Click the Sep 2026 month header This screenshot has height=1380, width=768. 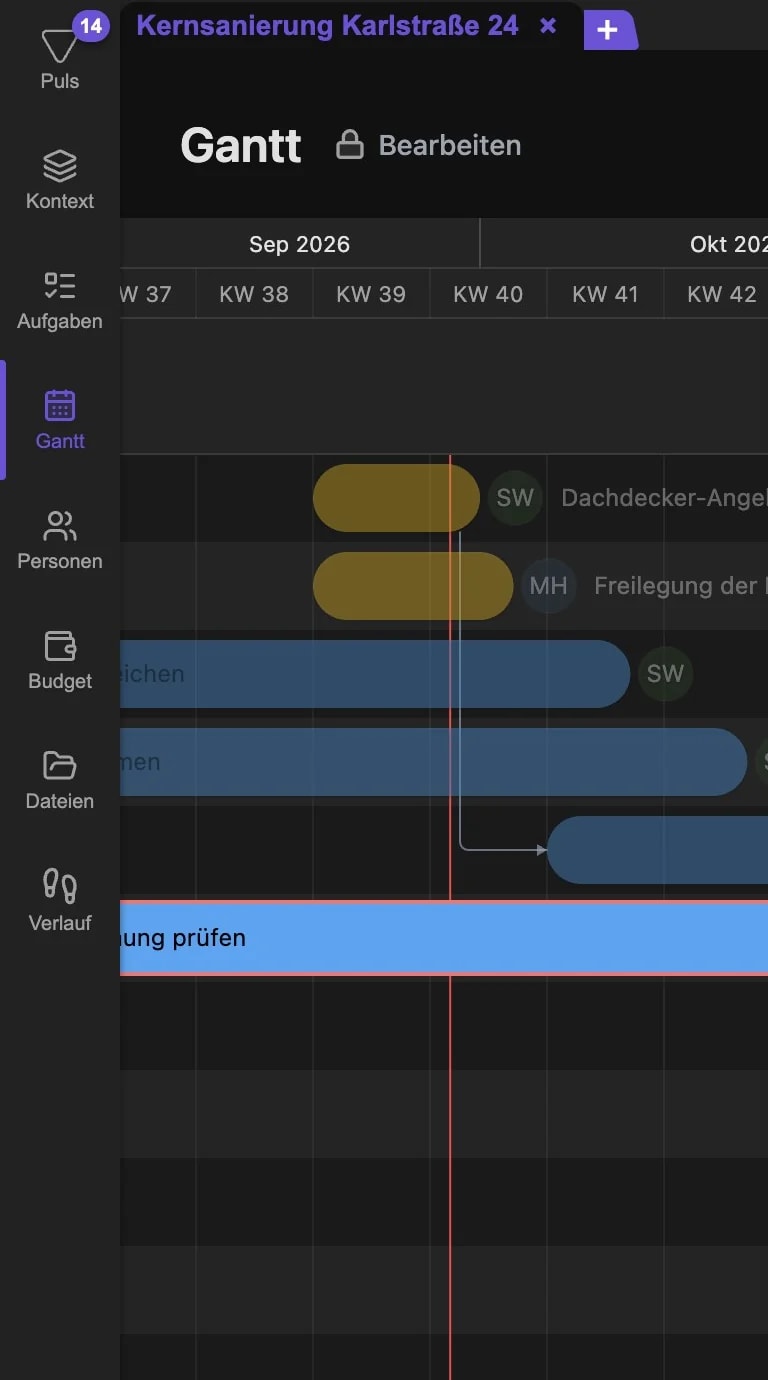click(300, 244)
